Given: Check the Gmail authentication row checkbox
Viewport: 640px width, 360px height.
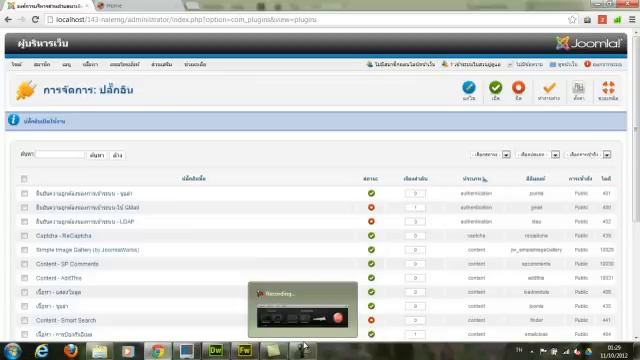Looking at the screenshot, I should (x=24, y=207).
